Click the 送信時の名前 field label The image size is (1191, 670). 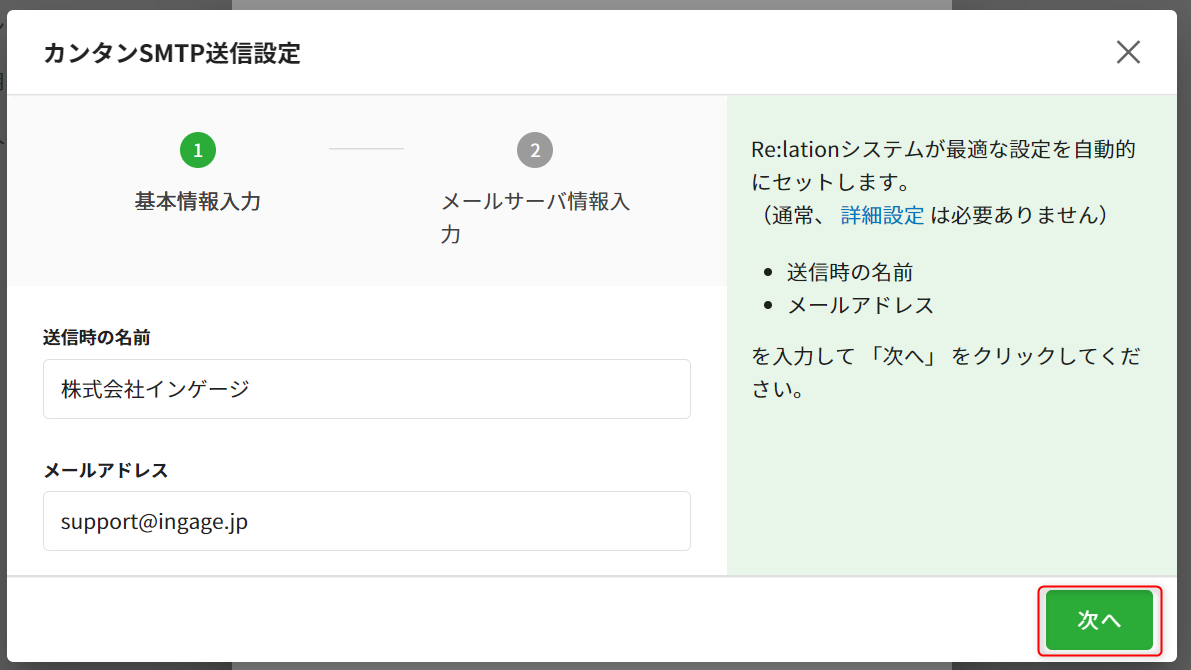tap(97, 338)
